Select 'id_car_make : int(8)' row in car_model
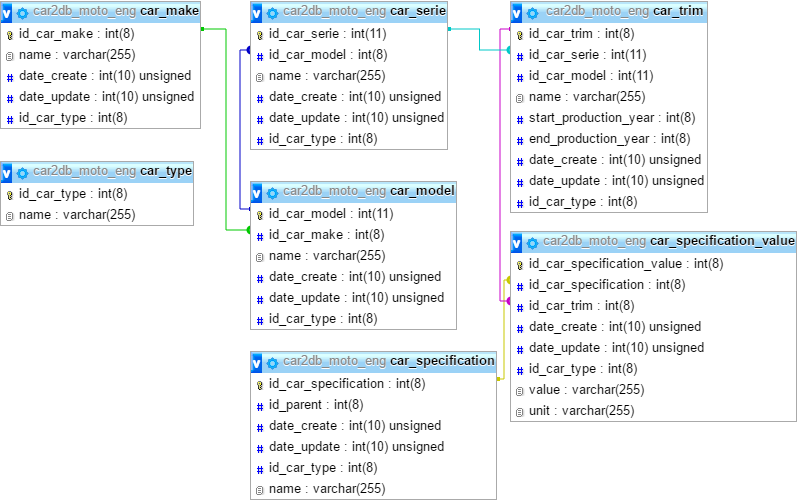 tap(354, 235)
